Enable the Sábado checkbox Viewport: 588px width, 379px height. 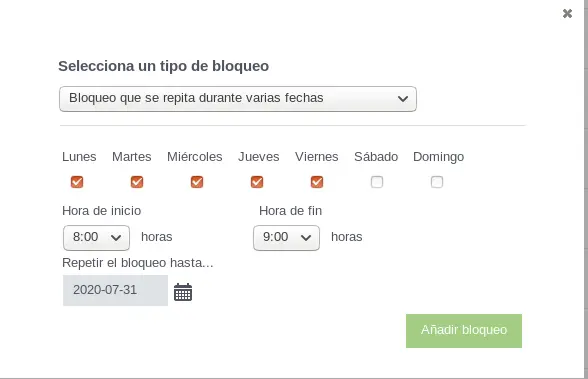(x=377, y=182)
